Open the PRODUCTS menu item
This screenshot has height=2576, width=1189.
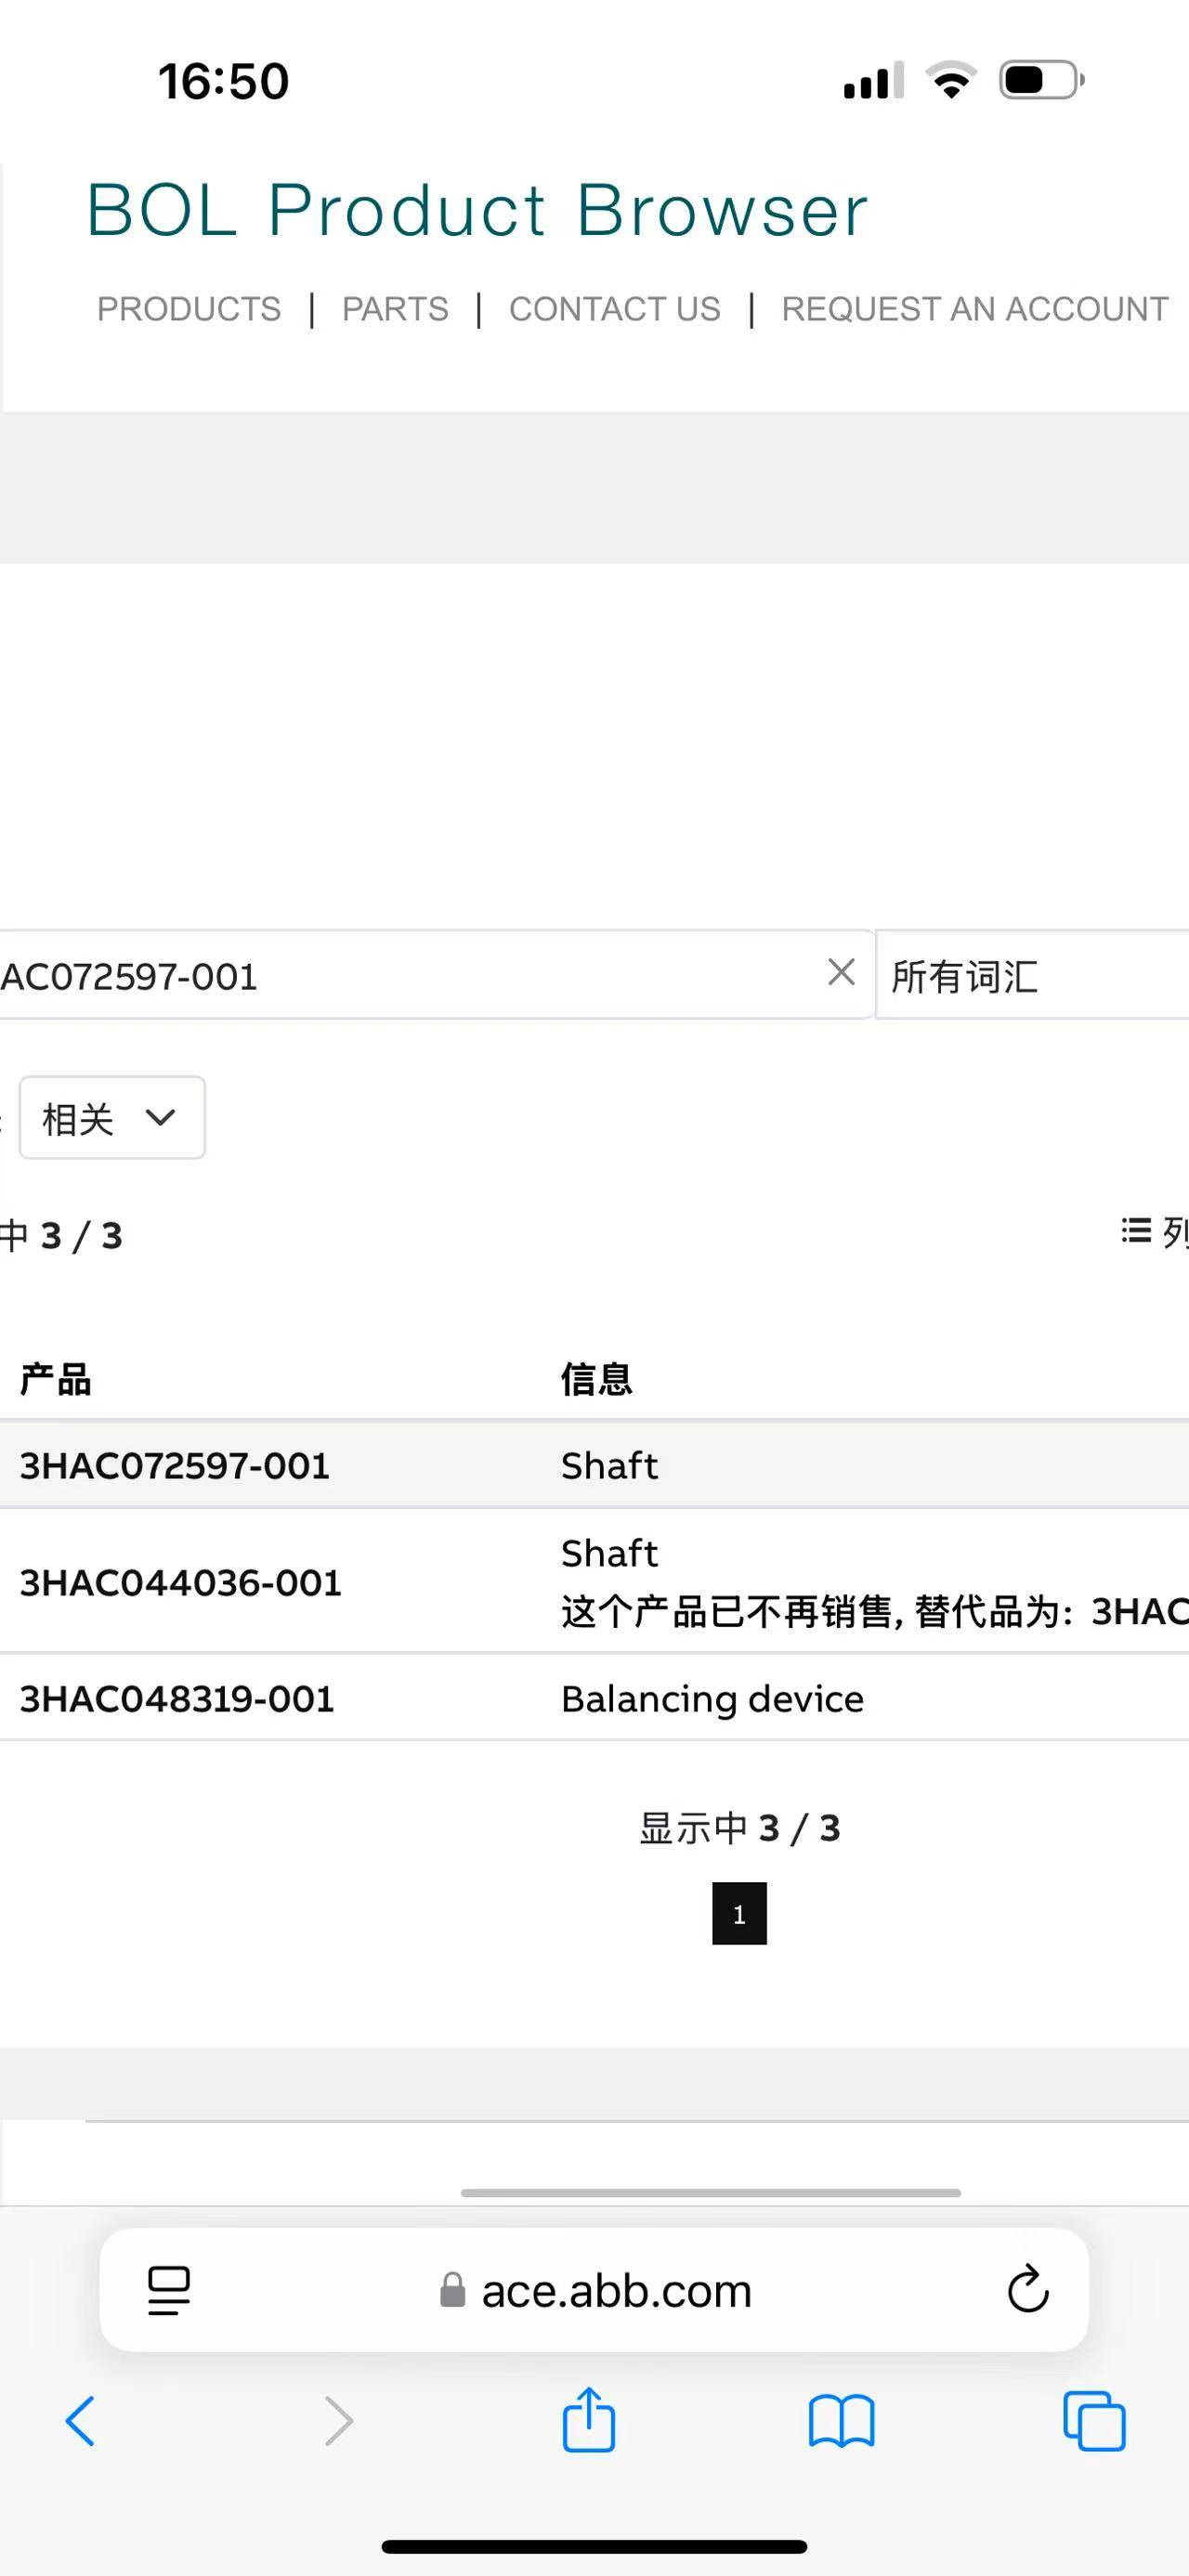coord(189,309)
